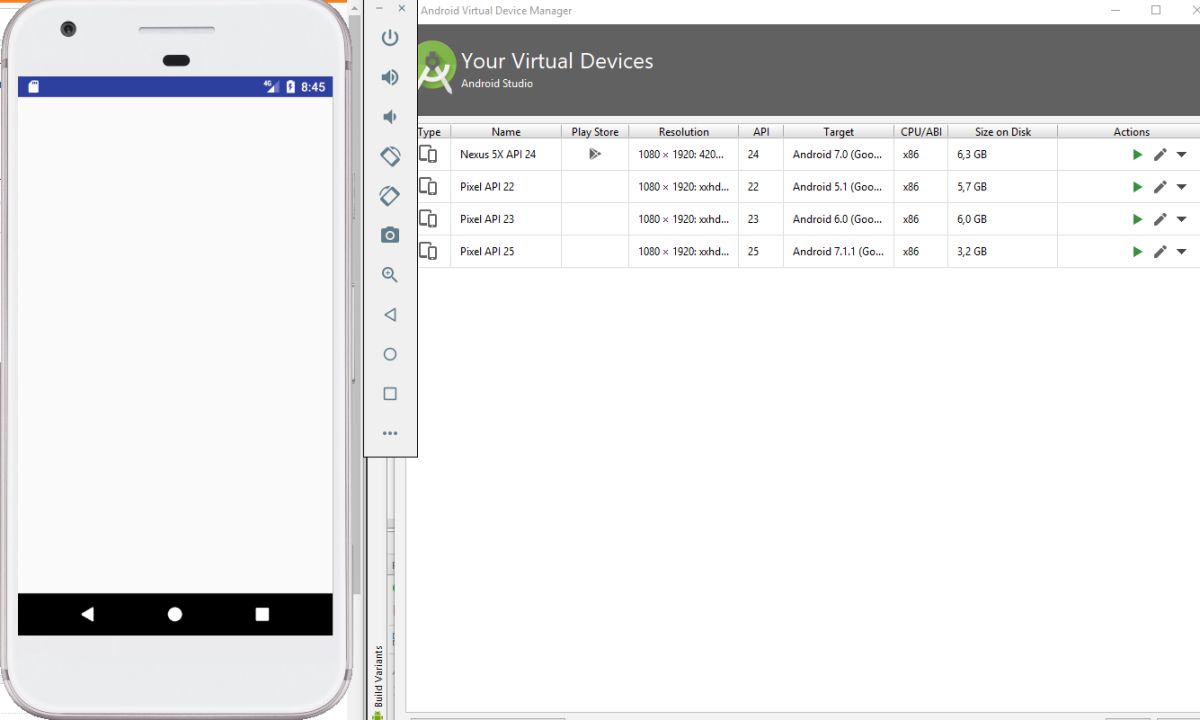This screenshot has height=720, width=1200.
Task: Click the emulator volume down icon
Action: click(x=390, y=117)
